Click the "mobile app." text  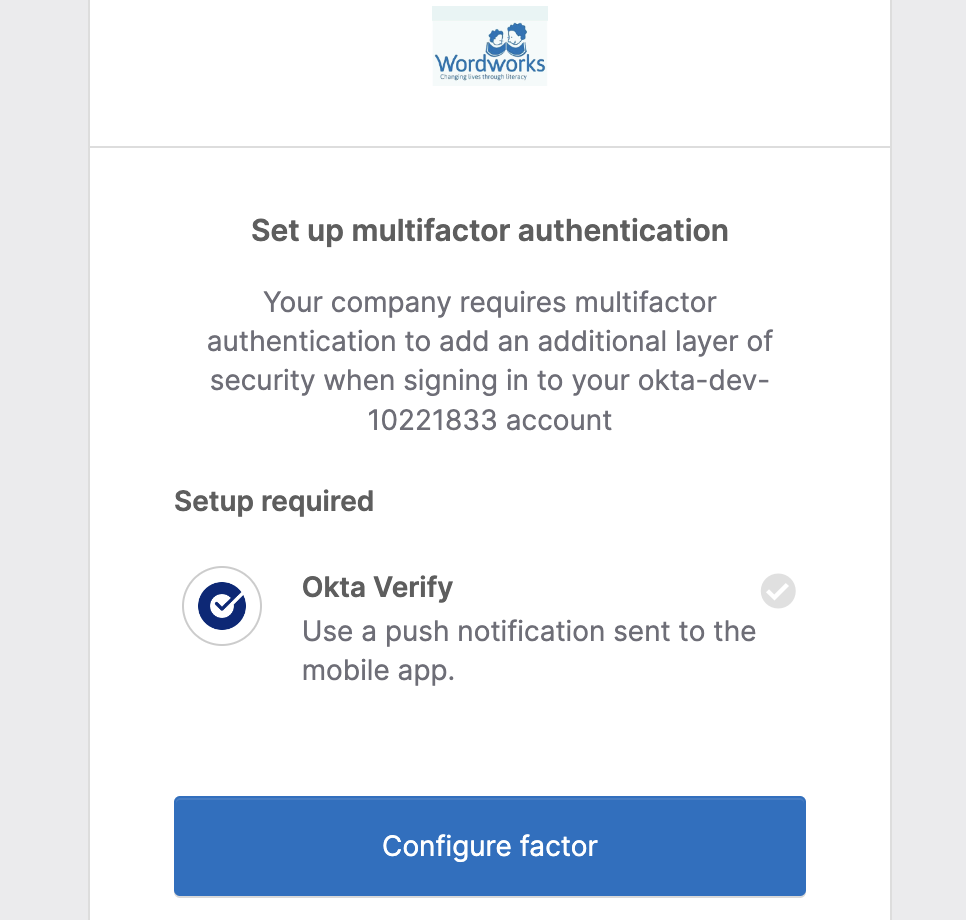click(x=378, y=670)
